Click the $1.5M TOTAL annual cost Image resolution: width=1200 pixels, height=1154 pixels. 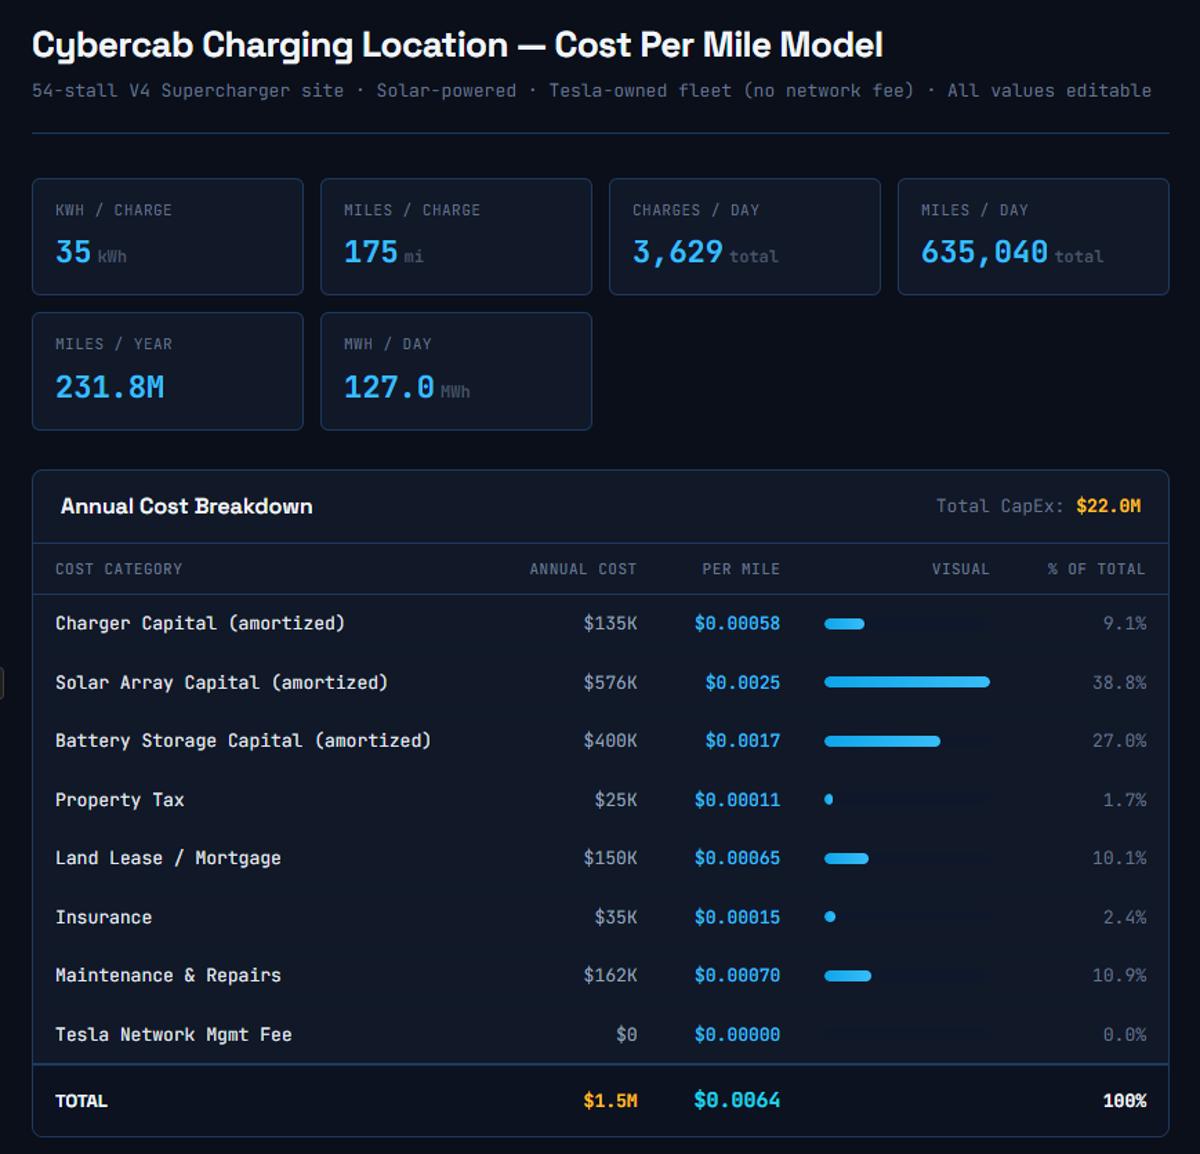(x=611, y=1100)
